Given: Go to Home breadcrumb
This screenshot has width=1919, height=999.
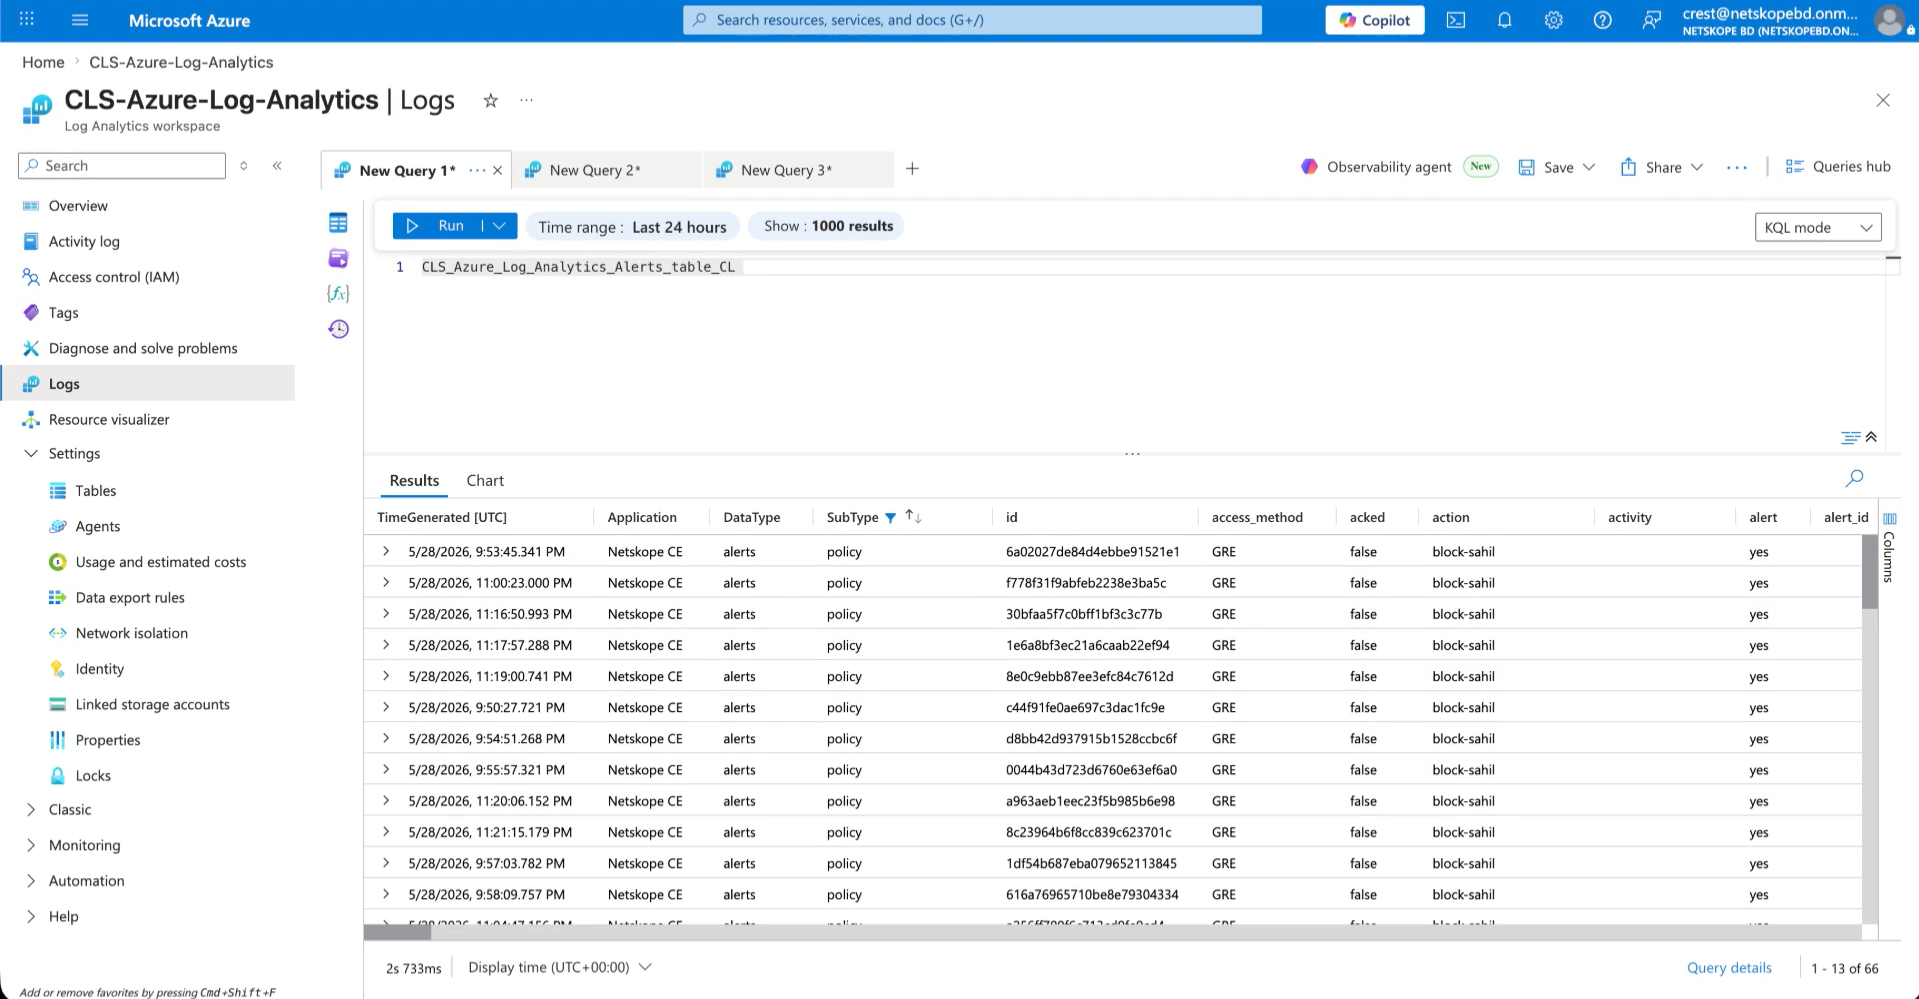Looking at the screenshot, I should tap(43, 62).
